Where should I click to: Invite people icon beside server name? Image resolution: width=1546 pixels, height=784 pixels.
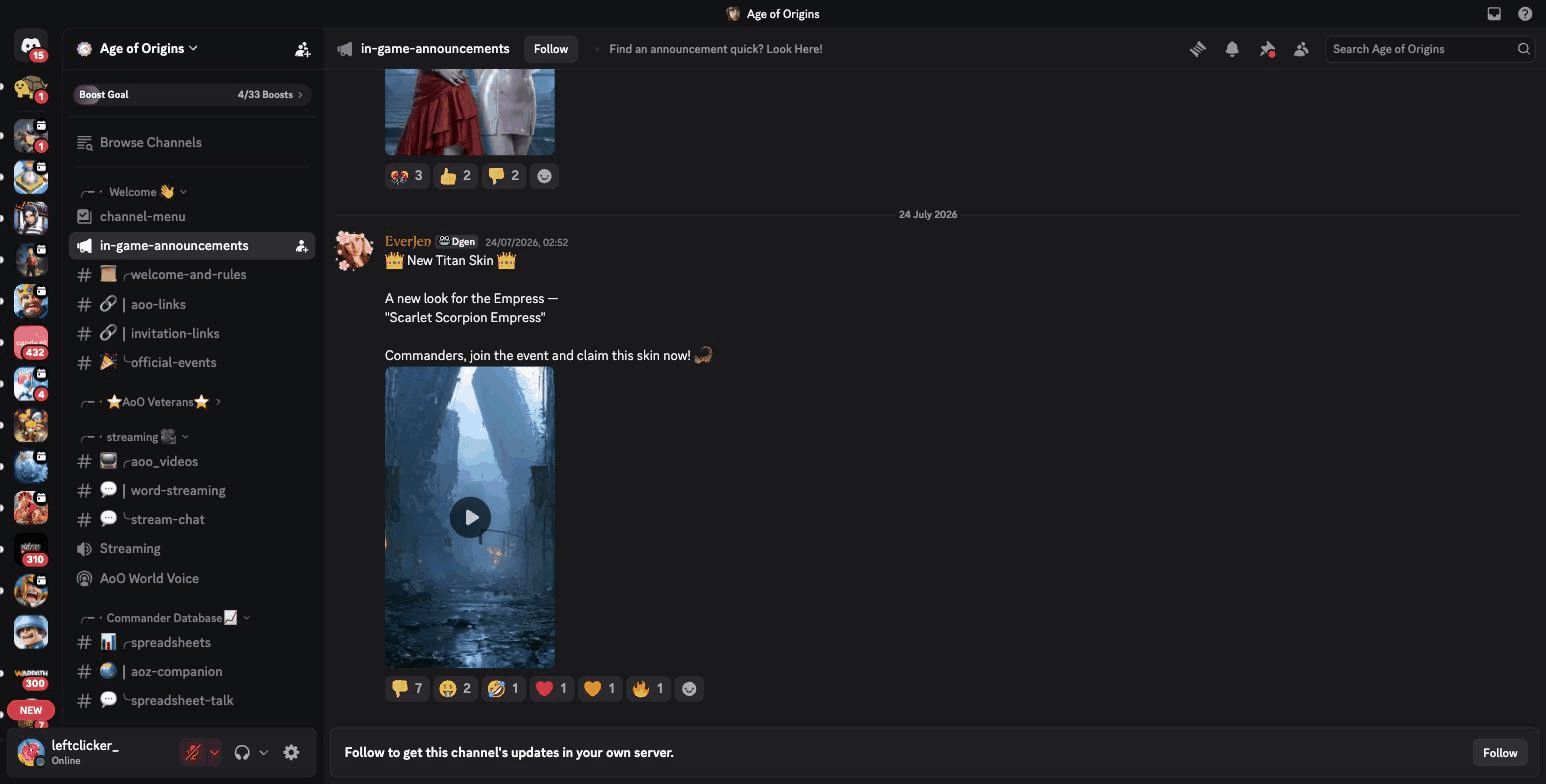tap(302, 49)
